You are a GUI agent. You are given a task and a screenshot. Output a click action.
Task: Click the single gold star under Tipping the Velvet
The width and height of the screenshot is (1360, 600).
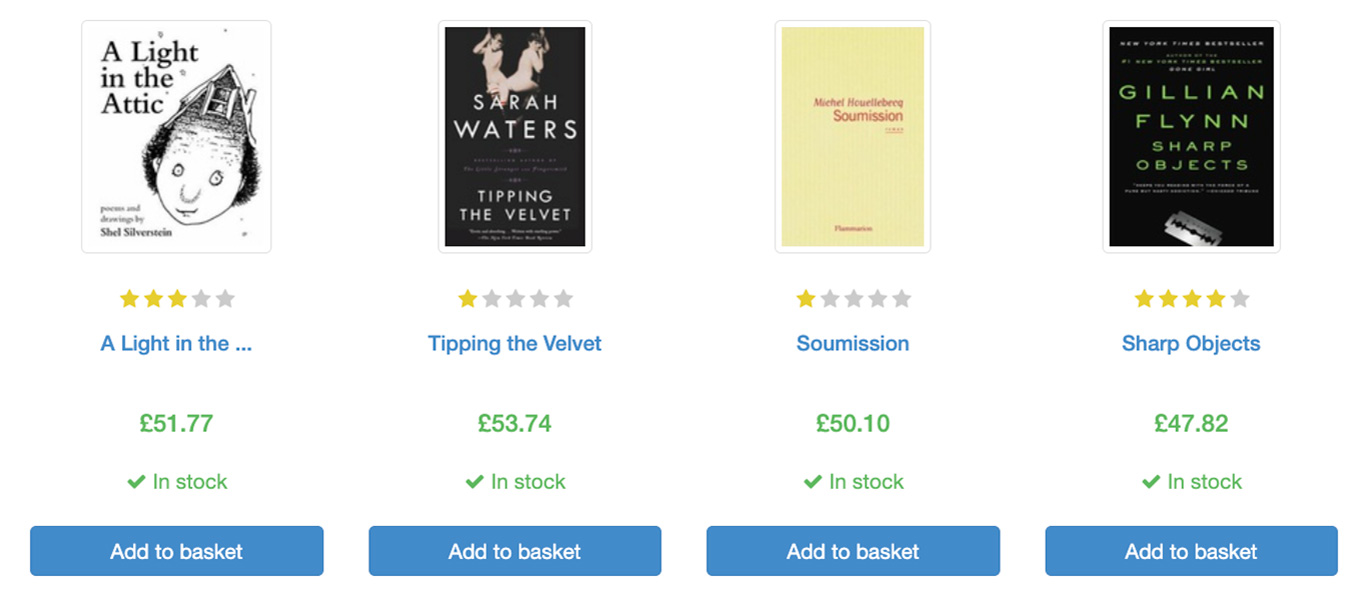(467, 298)
